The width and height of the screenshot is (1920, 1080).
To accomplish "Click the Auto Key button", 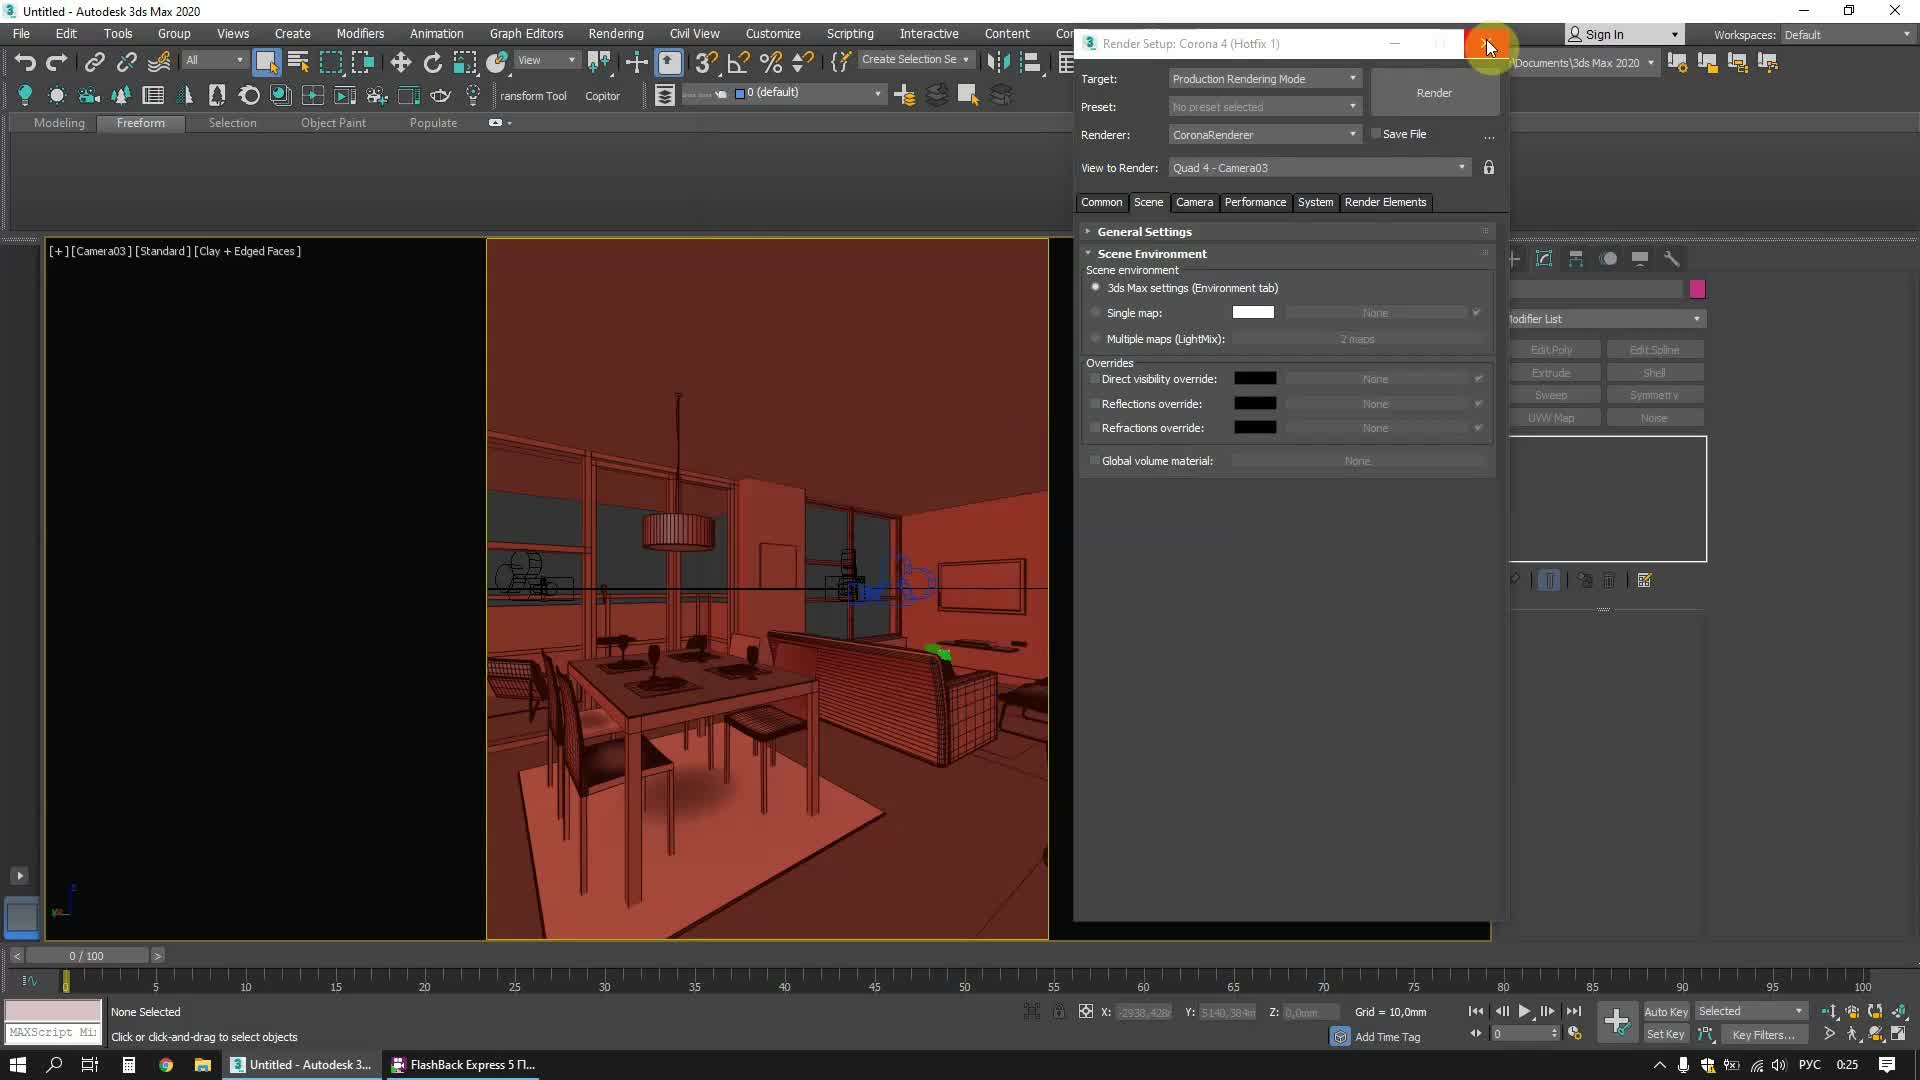I will 1665,1012.
